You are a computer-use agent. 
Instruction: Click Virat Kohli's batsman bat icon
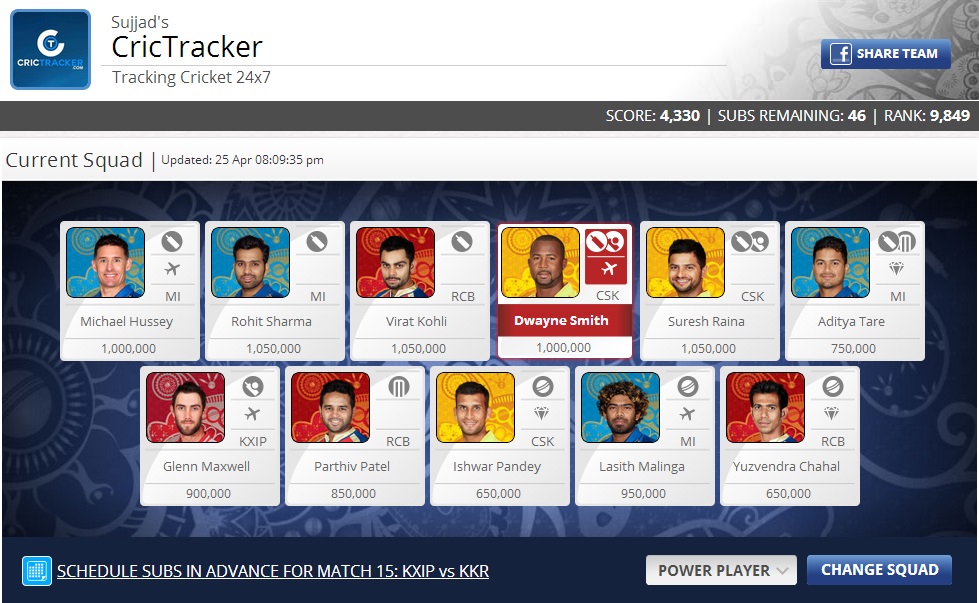point(462,242)
